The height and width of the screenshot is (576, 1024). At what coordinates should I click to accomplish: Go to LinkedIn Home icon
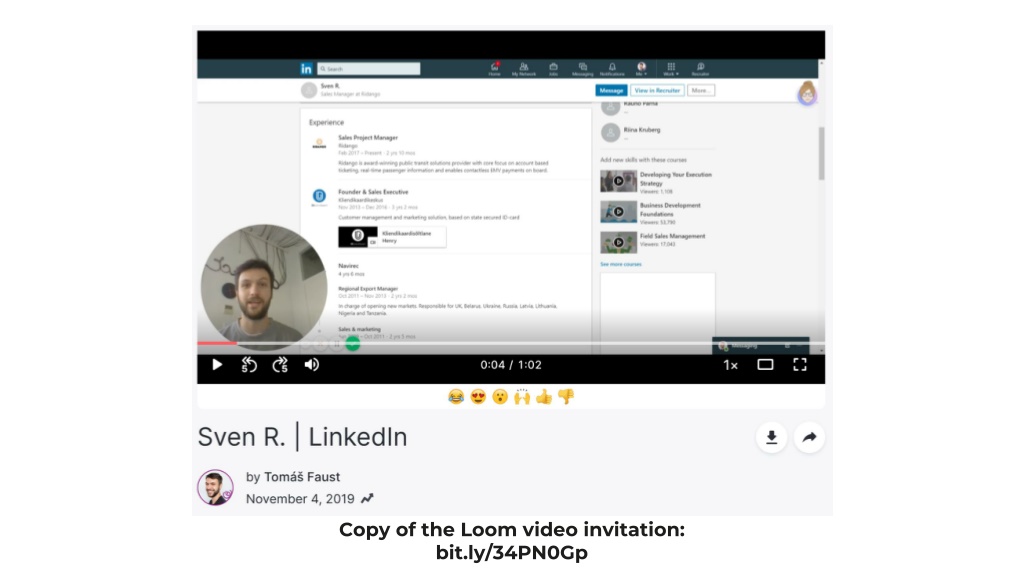[x=494, y=69]
